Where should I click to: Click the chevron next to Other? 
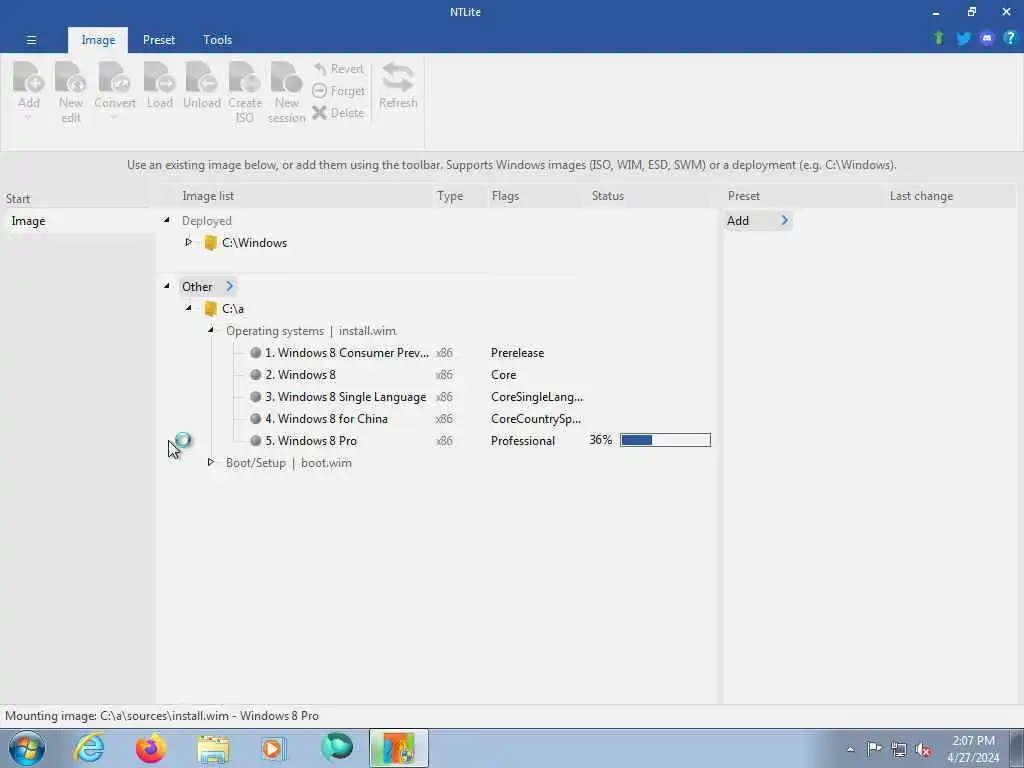coord(229,286)
